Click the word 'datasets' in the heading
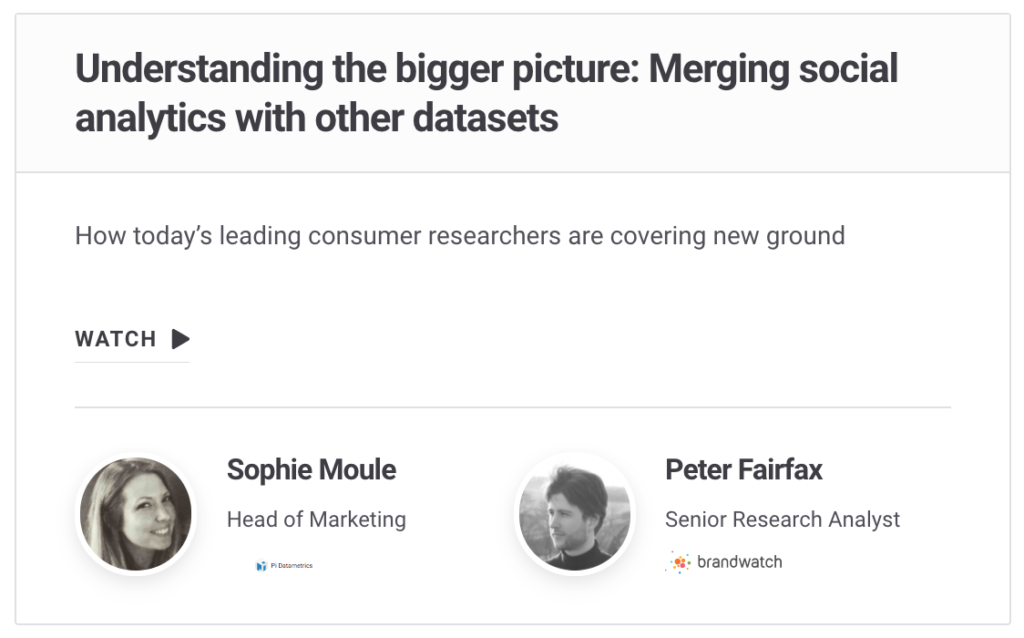Image resolution: width=1024 pixels, height=638 pixels. [x=485, y=118]
